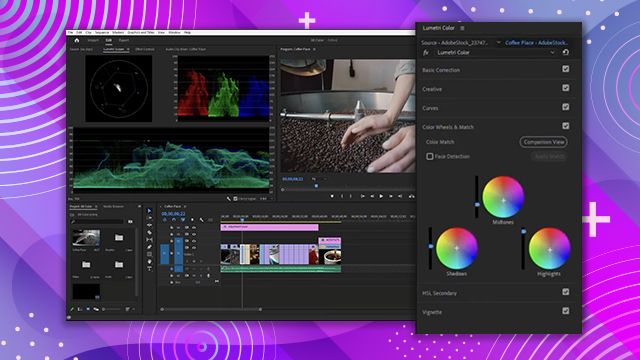Switch to the Effect Controls tab
This screenshot has height=360, width=640.
pos(145,49)
